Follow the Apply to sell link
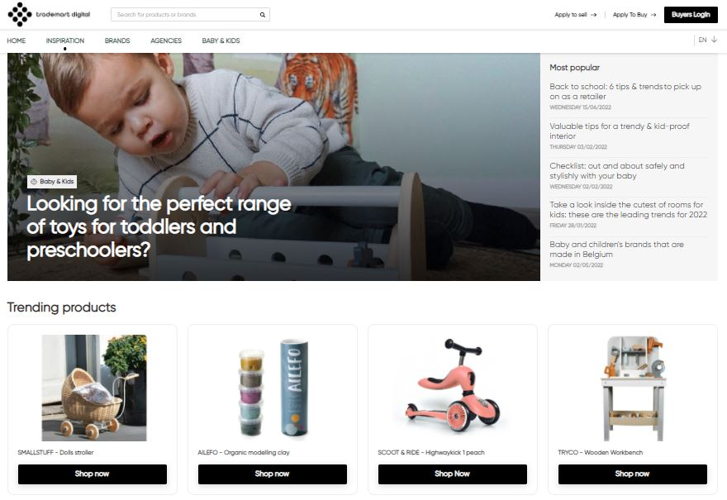The width and height of the screenshot is (727, 500). pyautogui.click(x=575, y=15)
